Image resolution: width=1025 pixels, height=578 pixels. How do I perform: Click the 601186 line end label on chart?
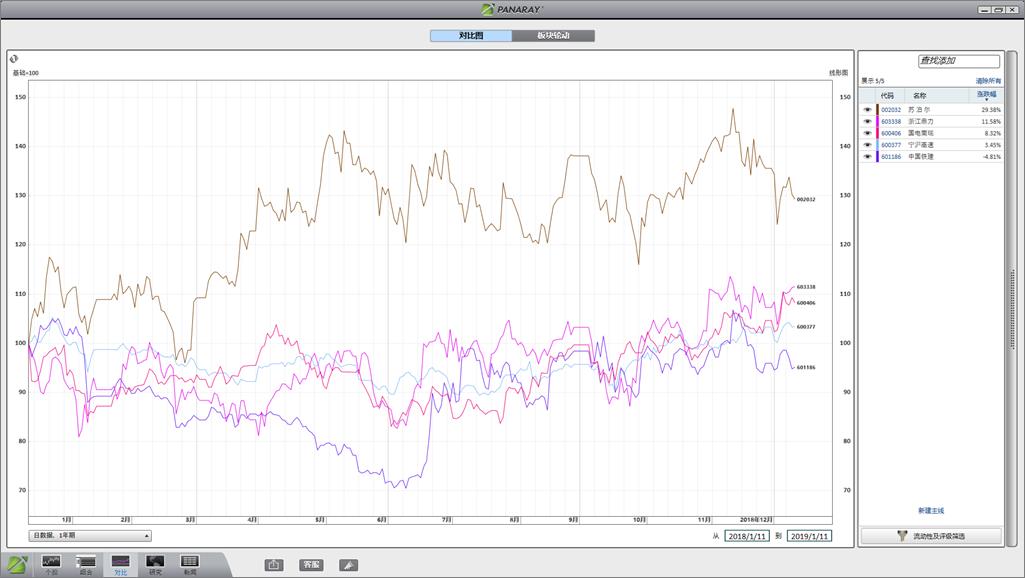coord(806,367)
